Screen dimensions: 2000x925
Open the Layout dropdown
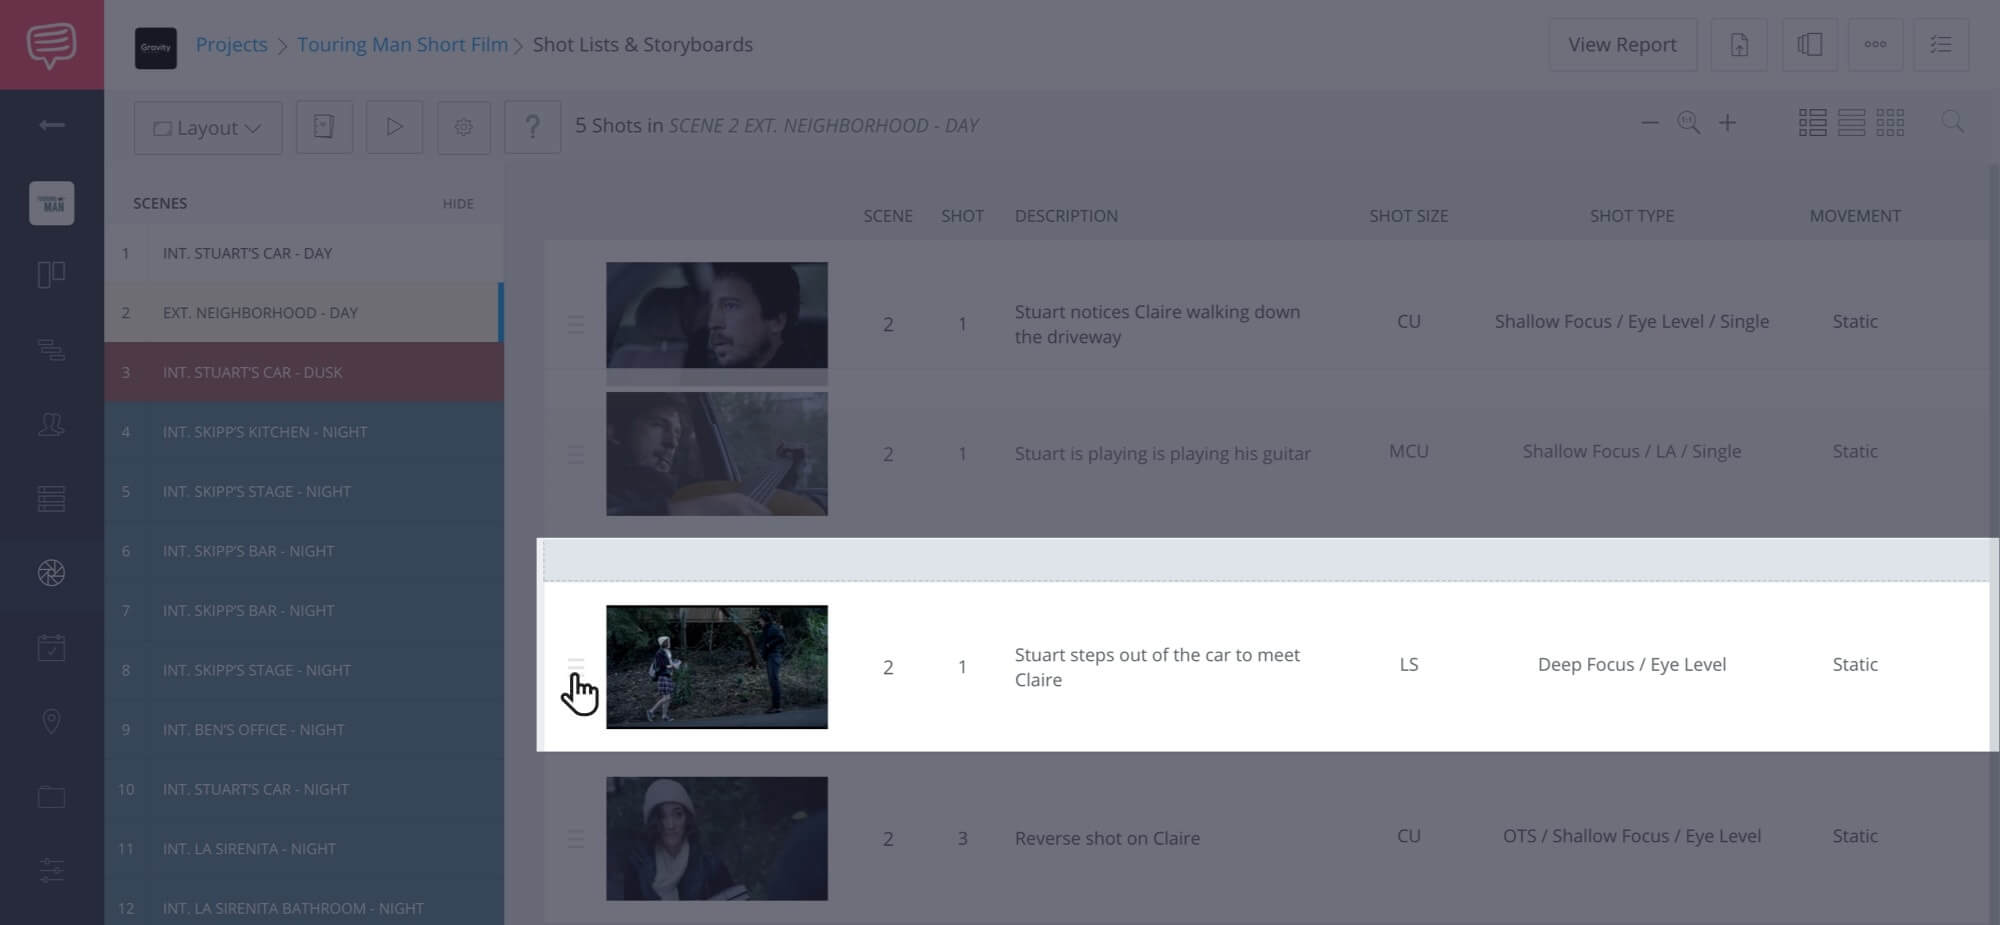tap(208, 128)
